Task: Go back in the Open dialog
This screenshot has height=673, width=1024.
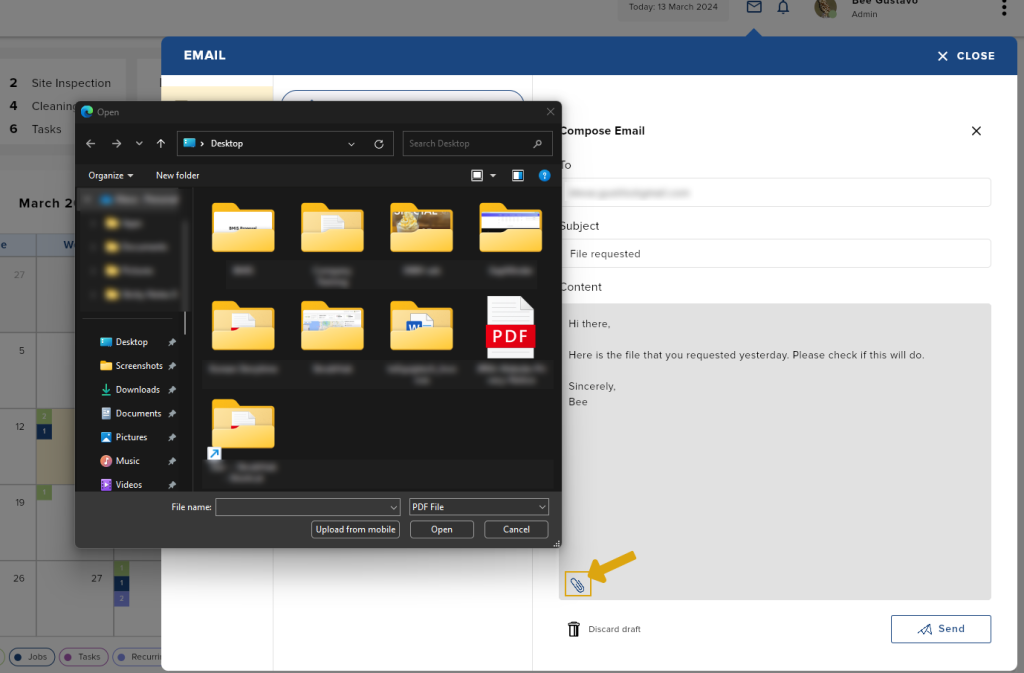Action: point(91,144)
